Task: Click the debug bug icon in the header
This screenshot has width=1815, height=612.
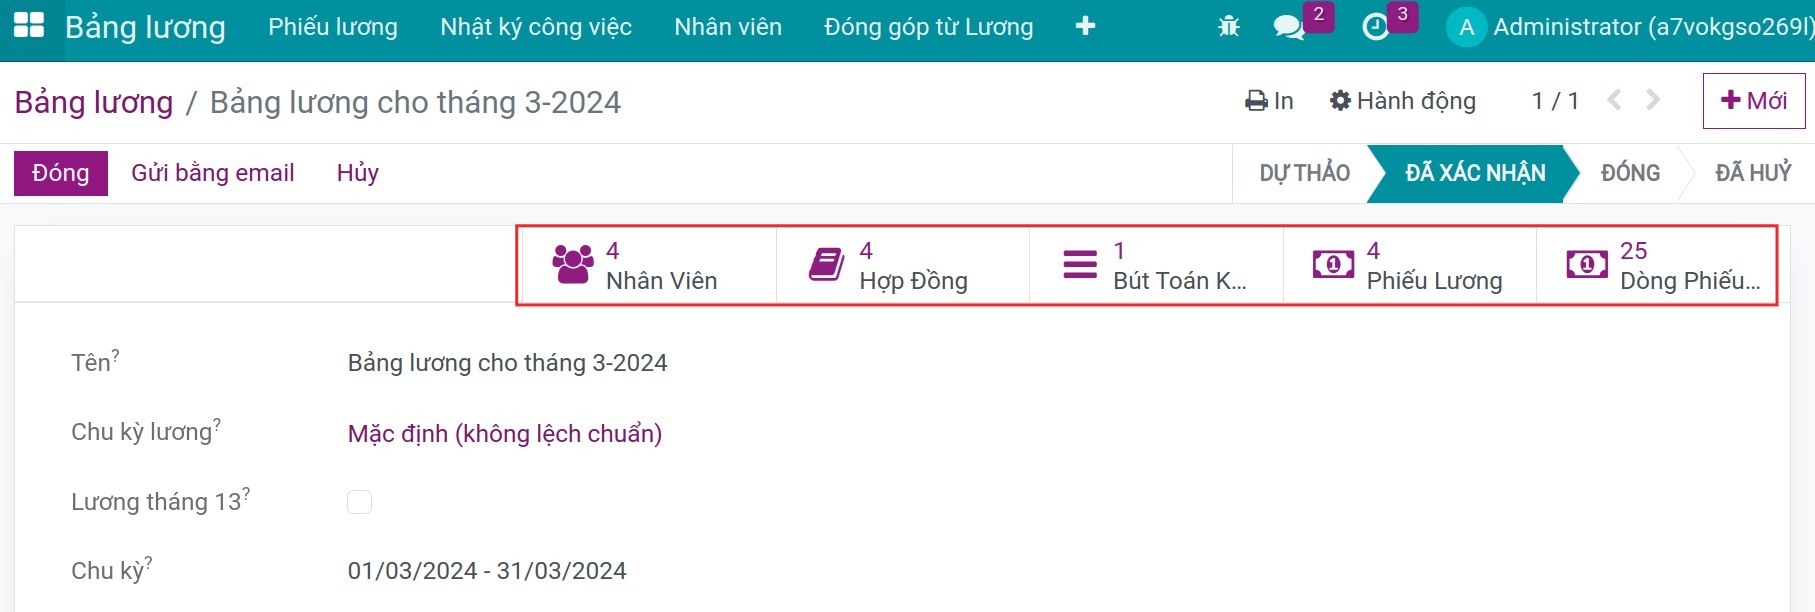Action: 1229,27
